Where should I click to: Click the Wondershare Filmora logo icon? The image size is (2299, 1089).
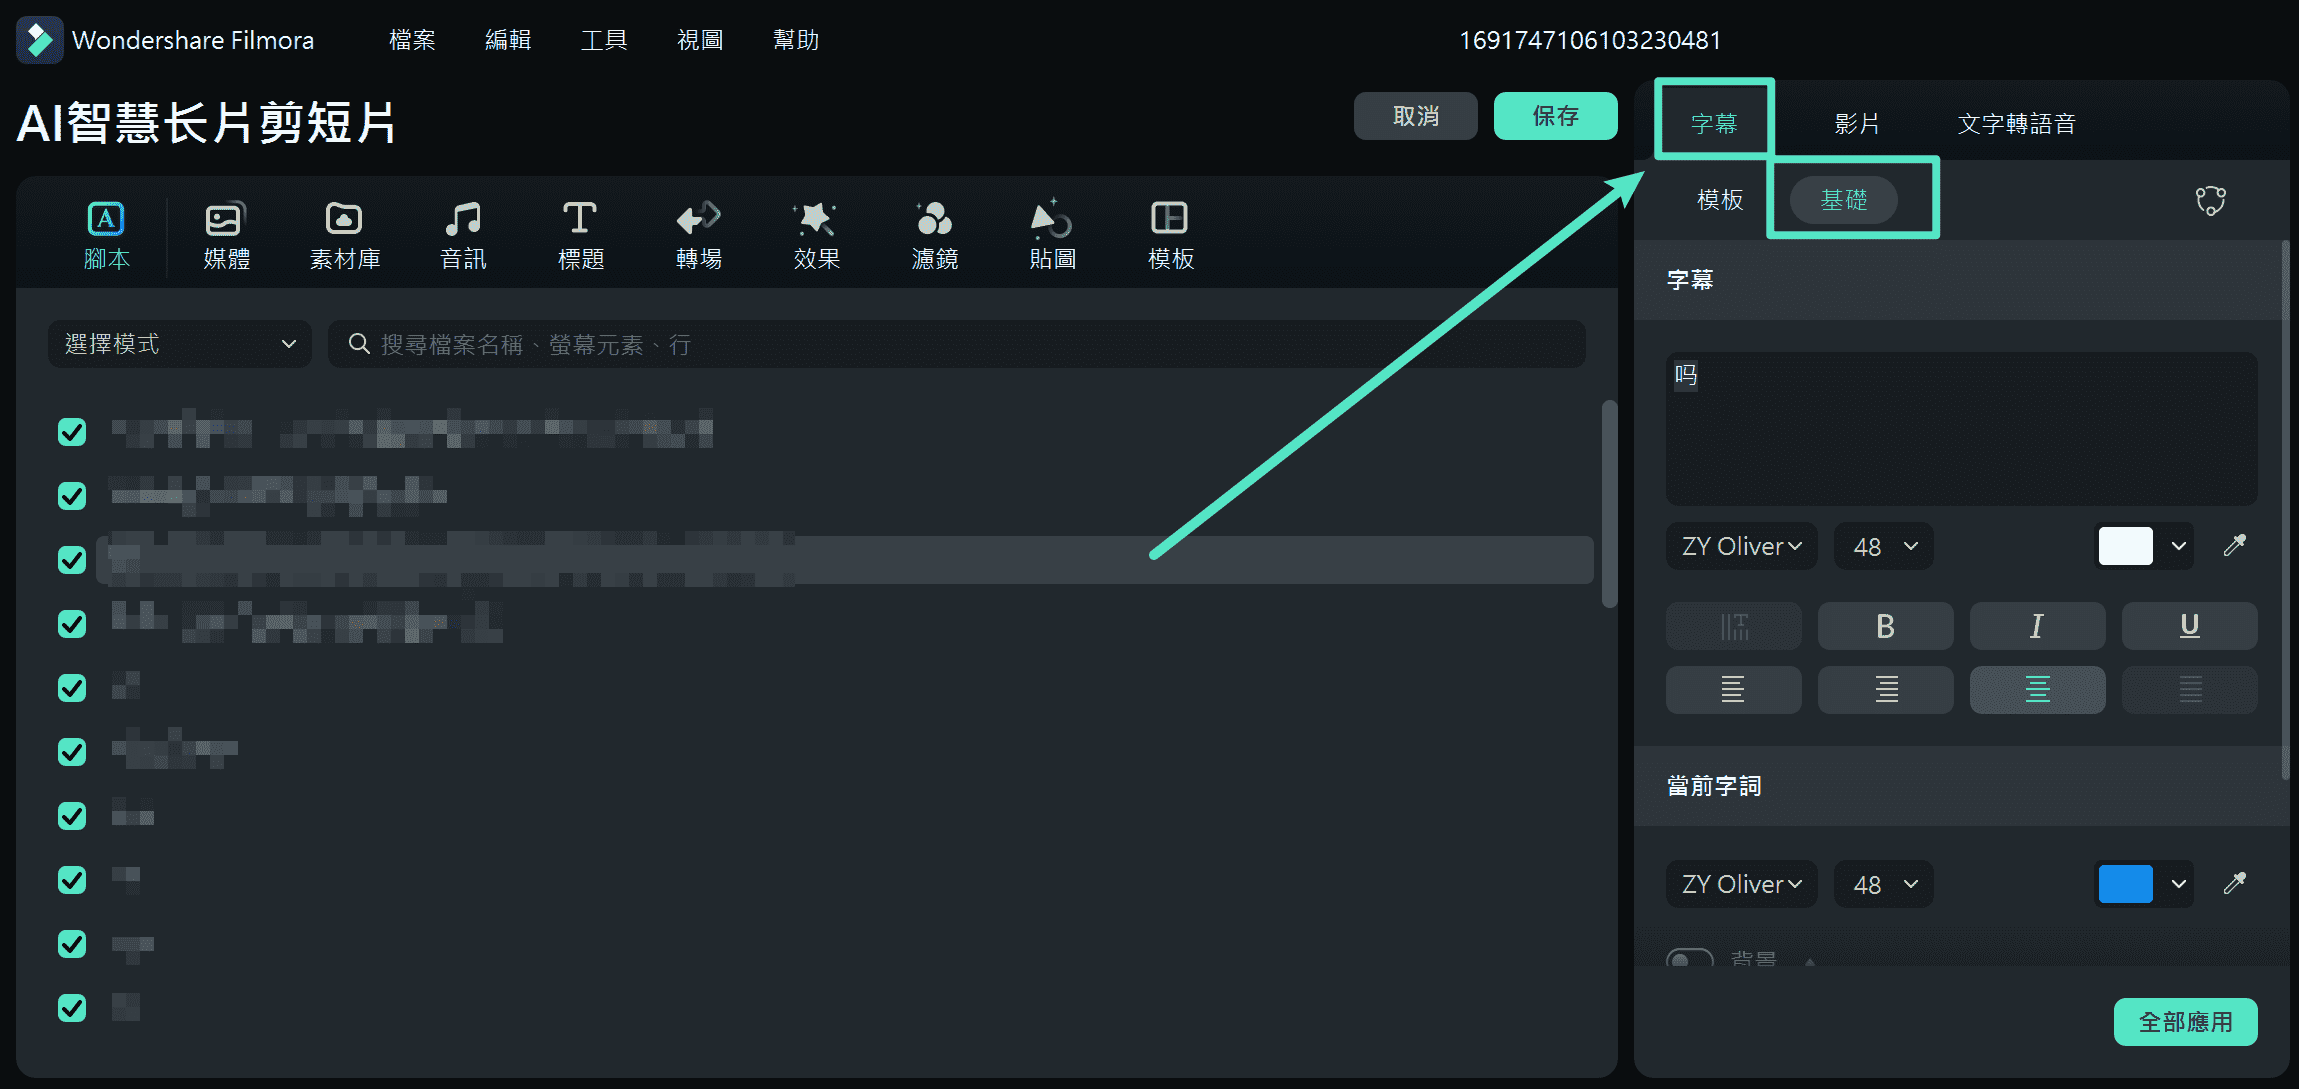[40, 40]
